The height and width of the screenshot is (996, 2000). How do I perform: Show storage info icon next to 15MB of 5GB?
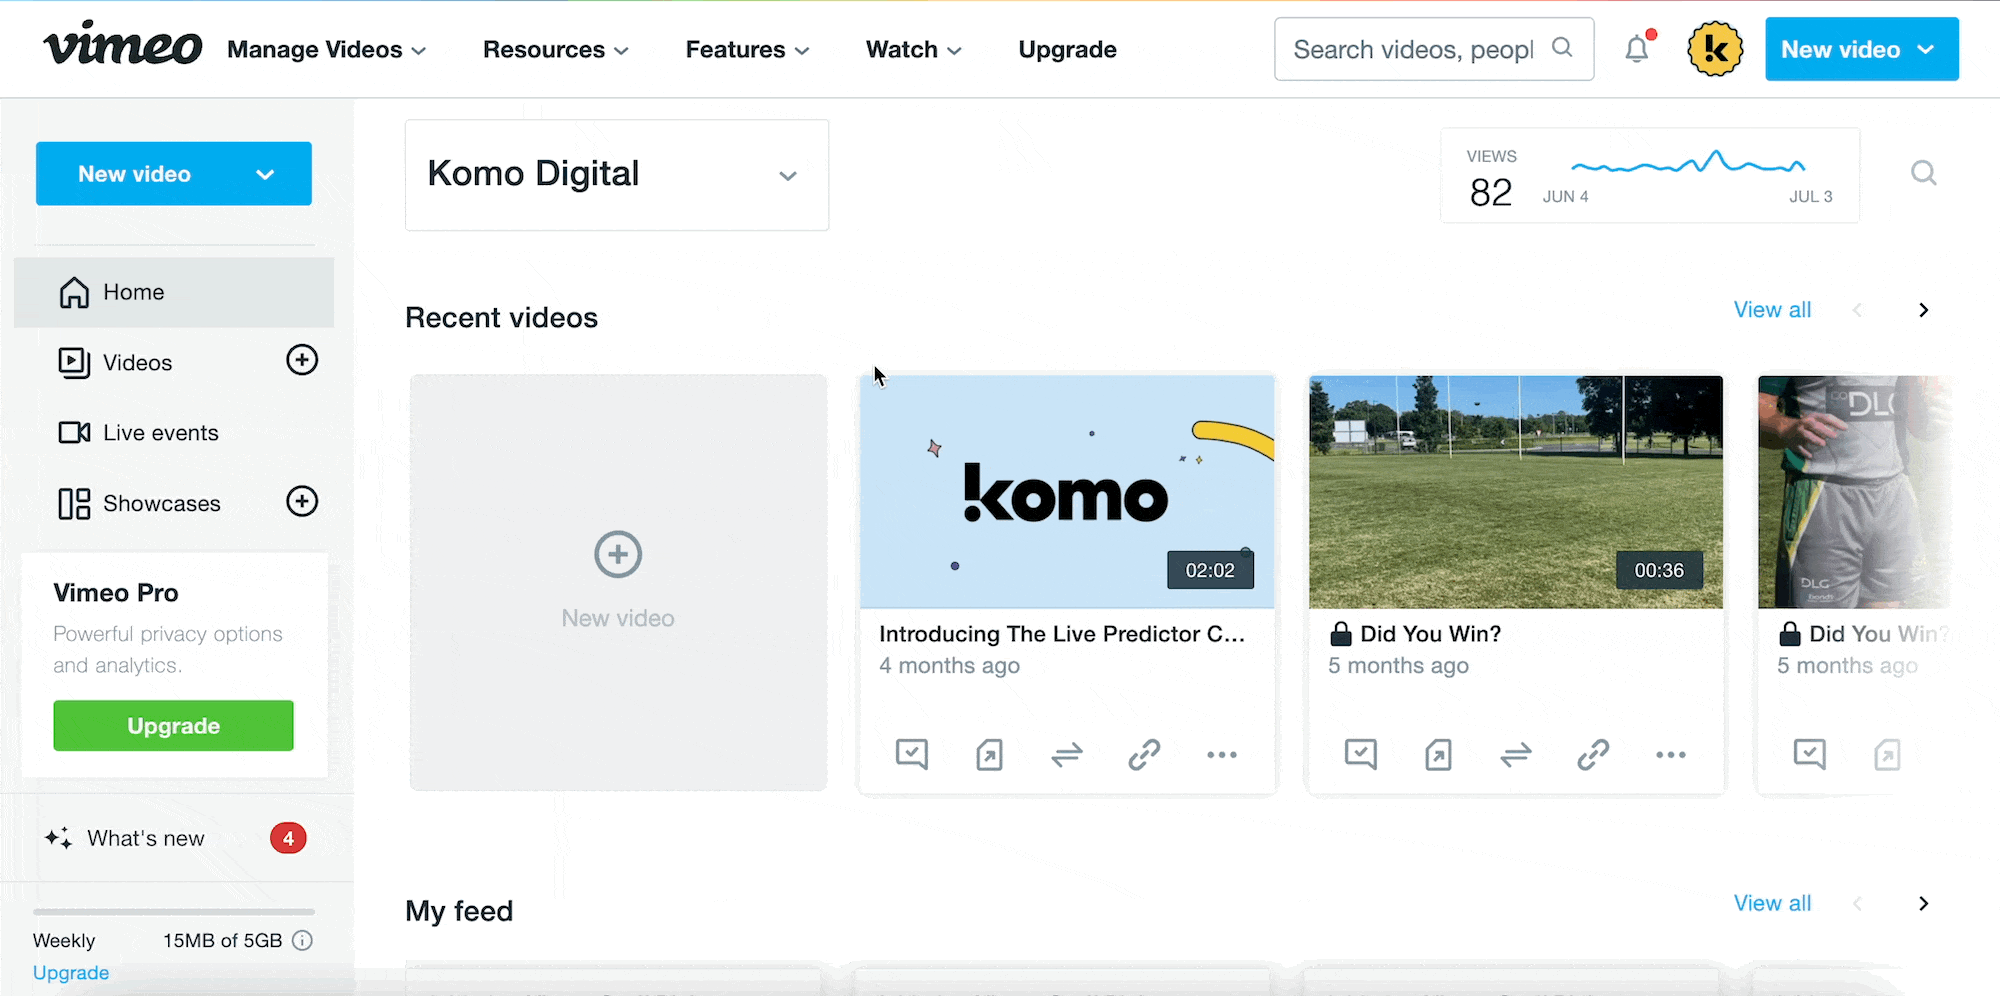point(303,940)
